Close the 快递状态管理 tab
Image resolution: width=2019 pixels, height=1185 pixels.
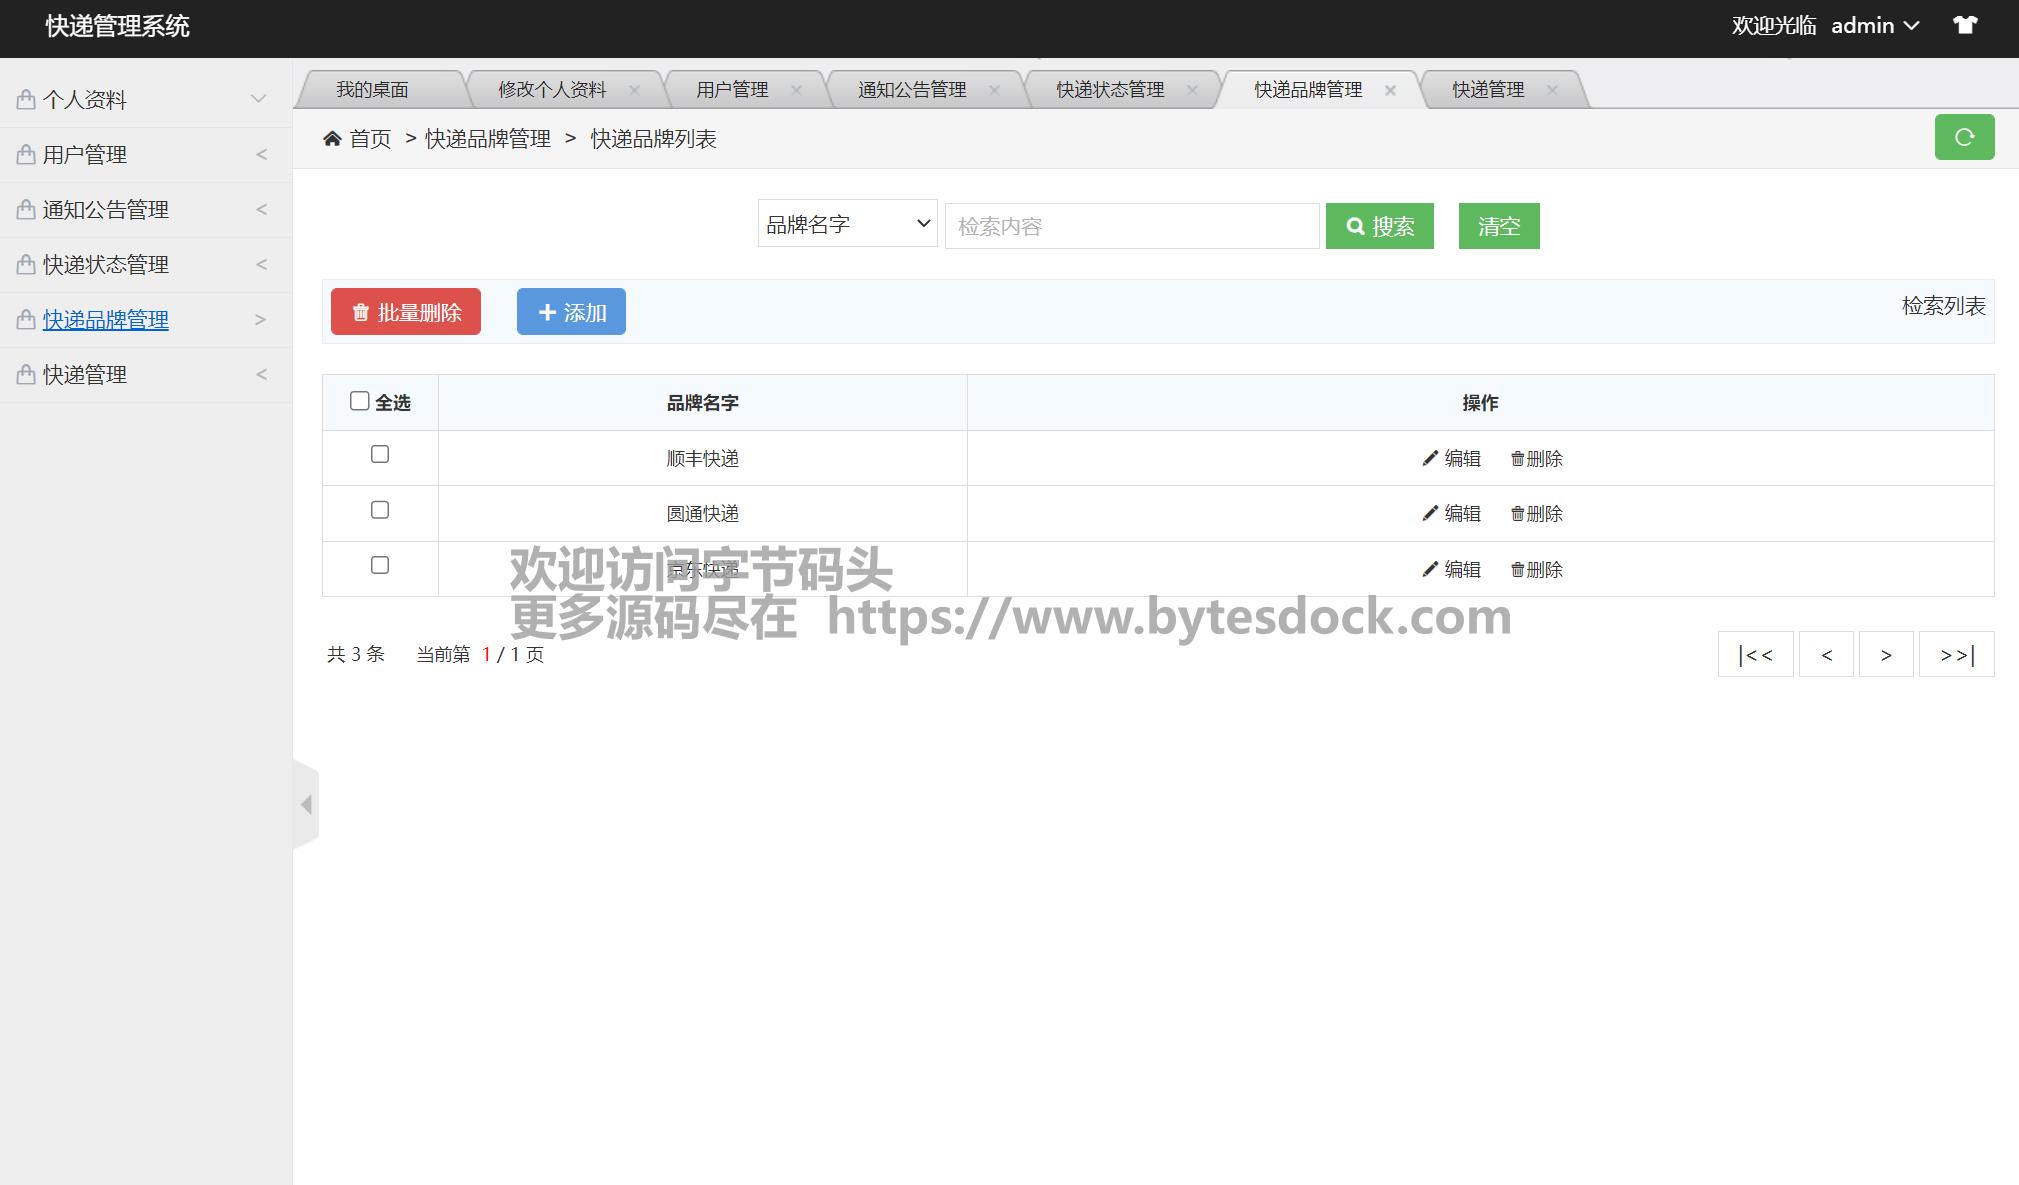pyautogui.click(x=1192, y=90)
